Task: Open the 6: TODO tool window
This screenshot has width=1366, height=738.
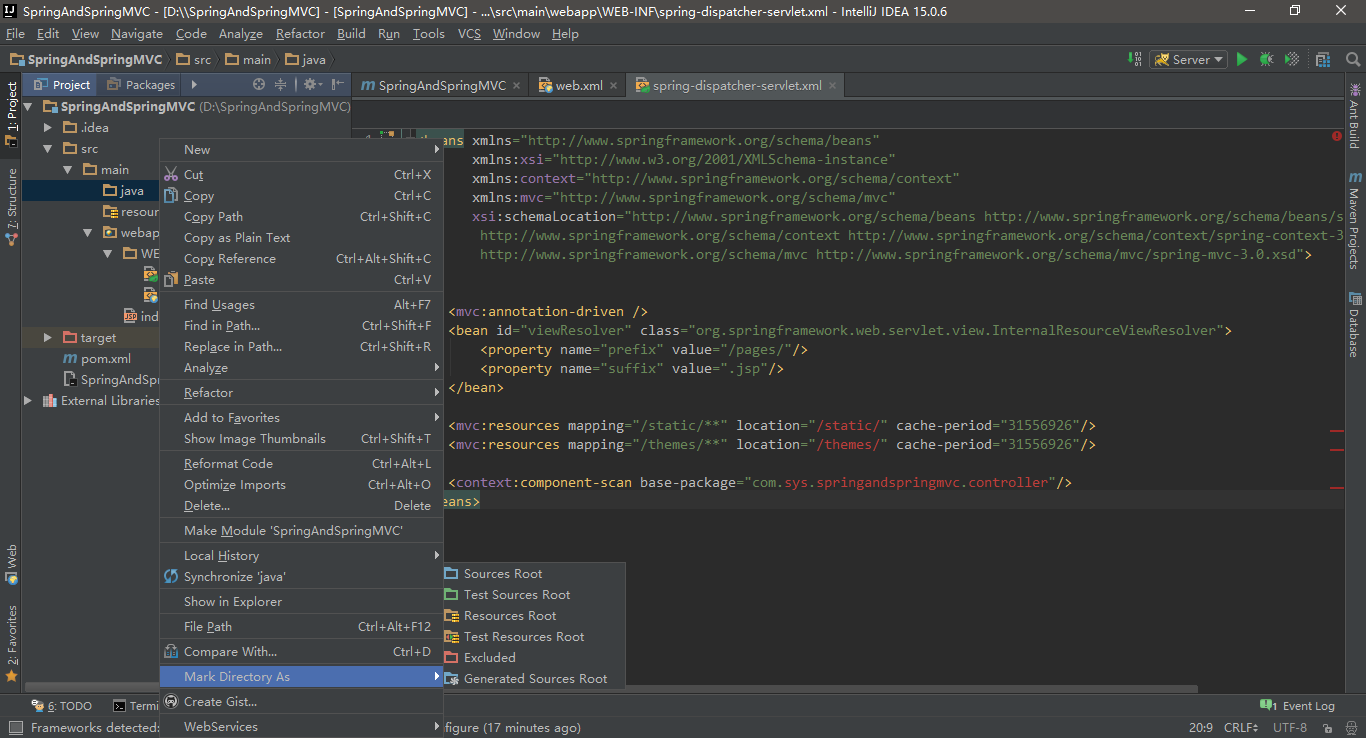Action: coord(62,706)
